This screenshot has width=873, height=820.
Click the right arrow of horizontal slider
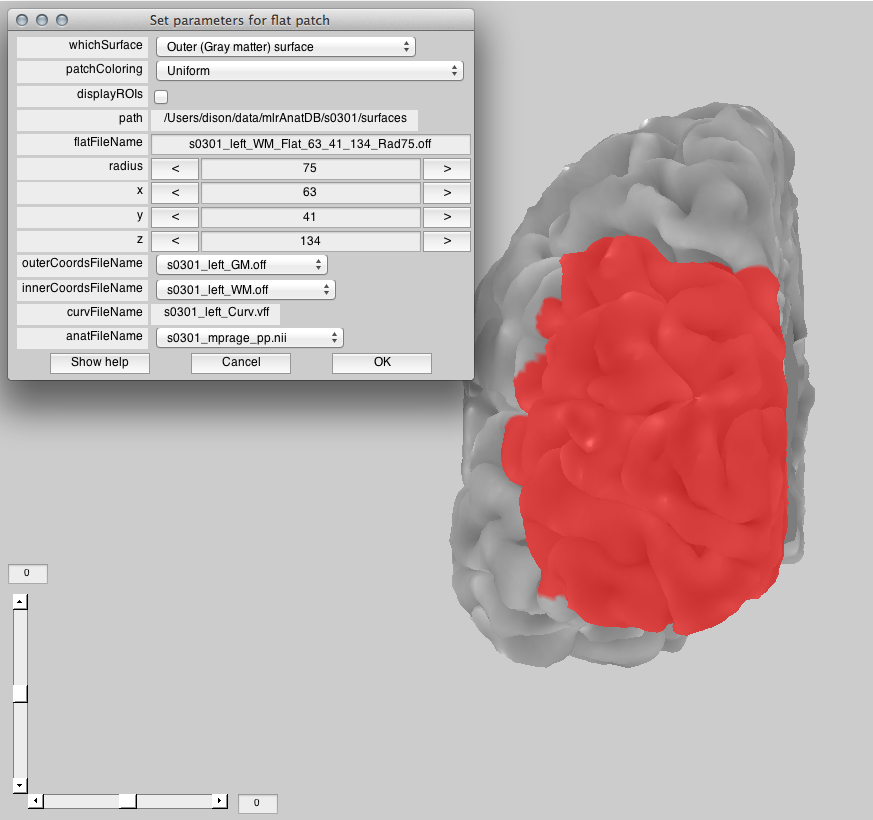[220, 801]
